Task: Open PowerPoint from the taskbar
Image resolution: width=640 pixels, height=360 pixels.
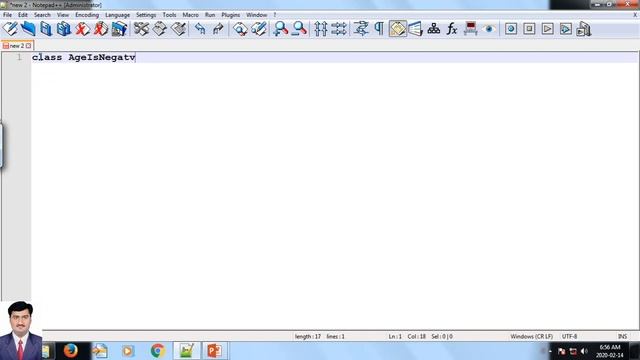Action: [x=215, y=351]
